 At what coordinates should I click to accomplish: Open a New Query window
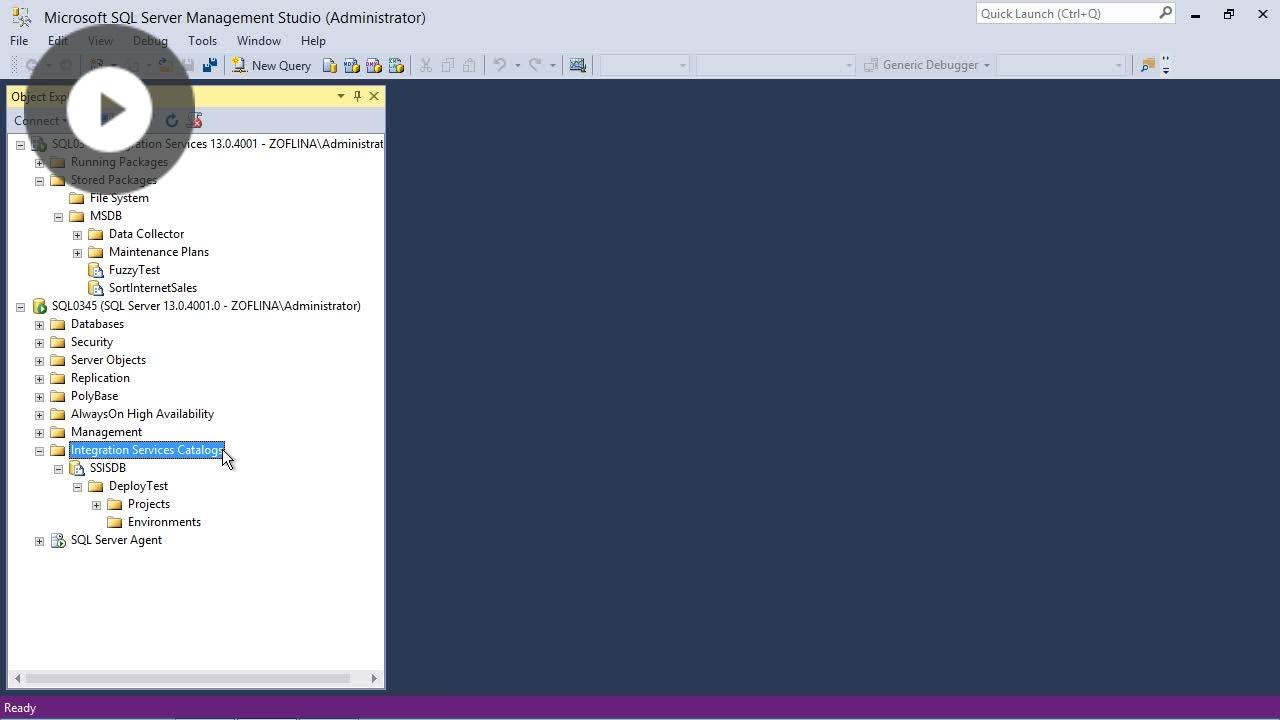tap(271, 65)
